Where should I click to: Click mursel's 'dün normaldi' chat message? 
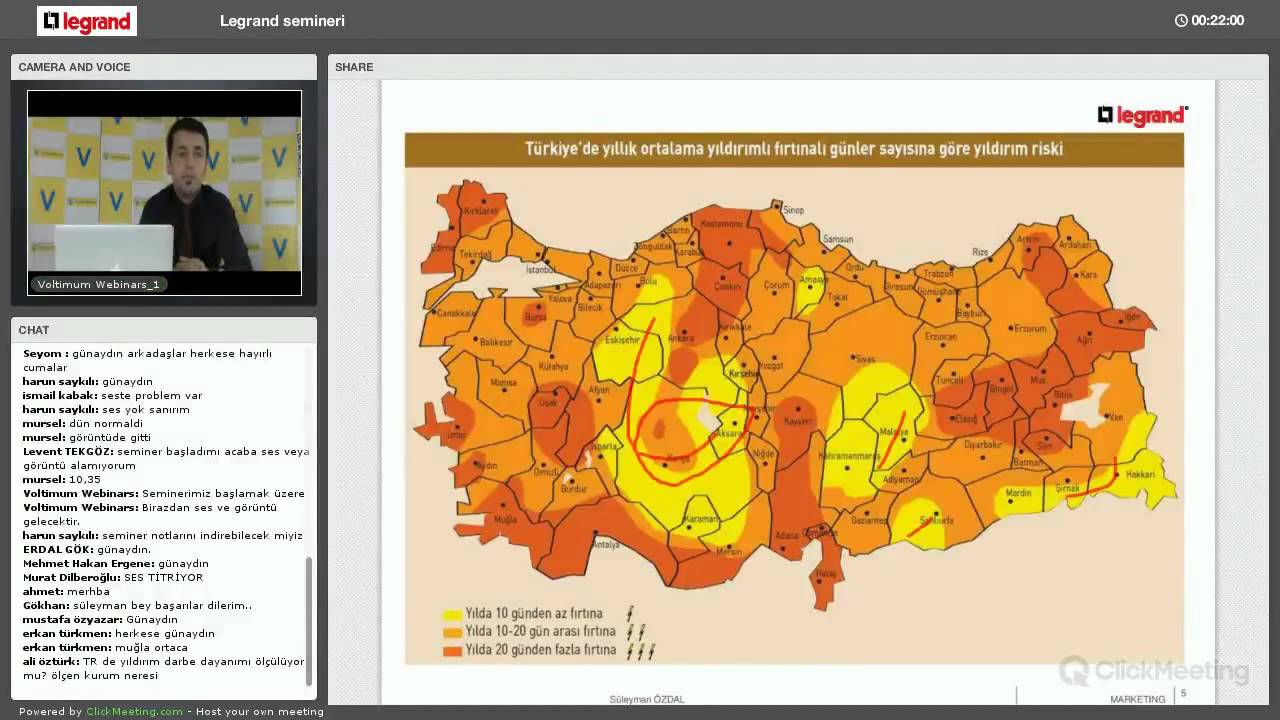tap(83, 423)
